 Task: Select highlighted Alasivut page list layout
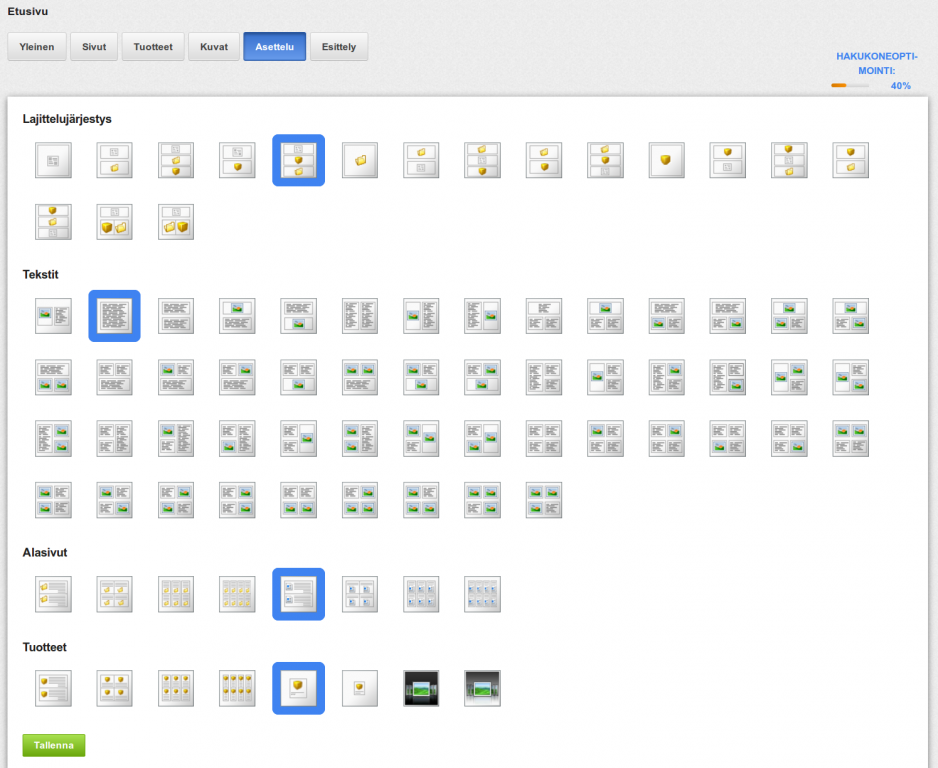pos(299,594)
